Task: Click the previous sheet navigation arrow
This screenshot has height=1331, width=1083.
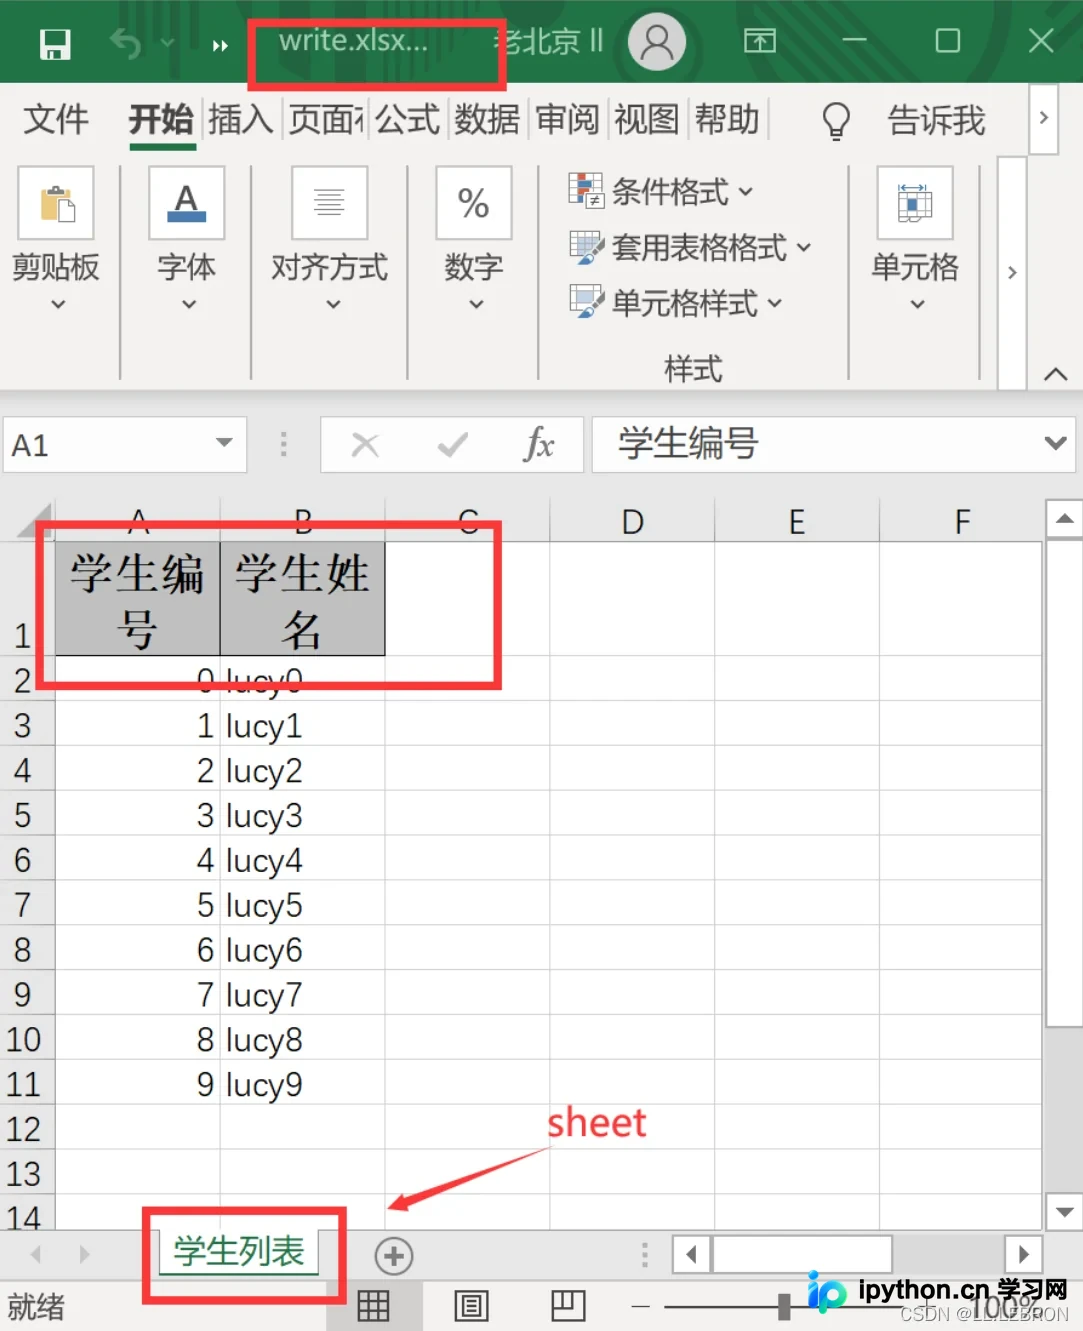Action: coord(36,1254)
